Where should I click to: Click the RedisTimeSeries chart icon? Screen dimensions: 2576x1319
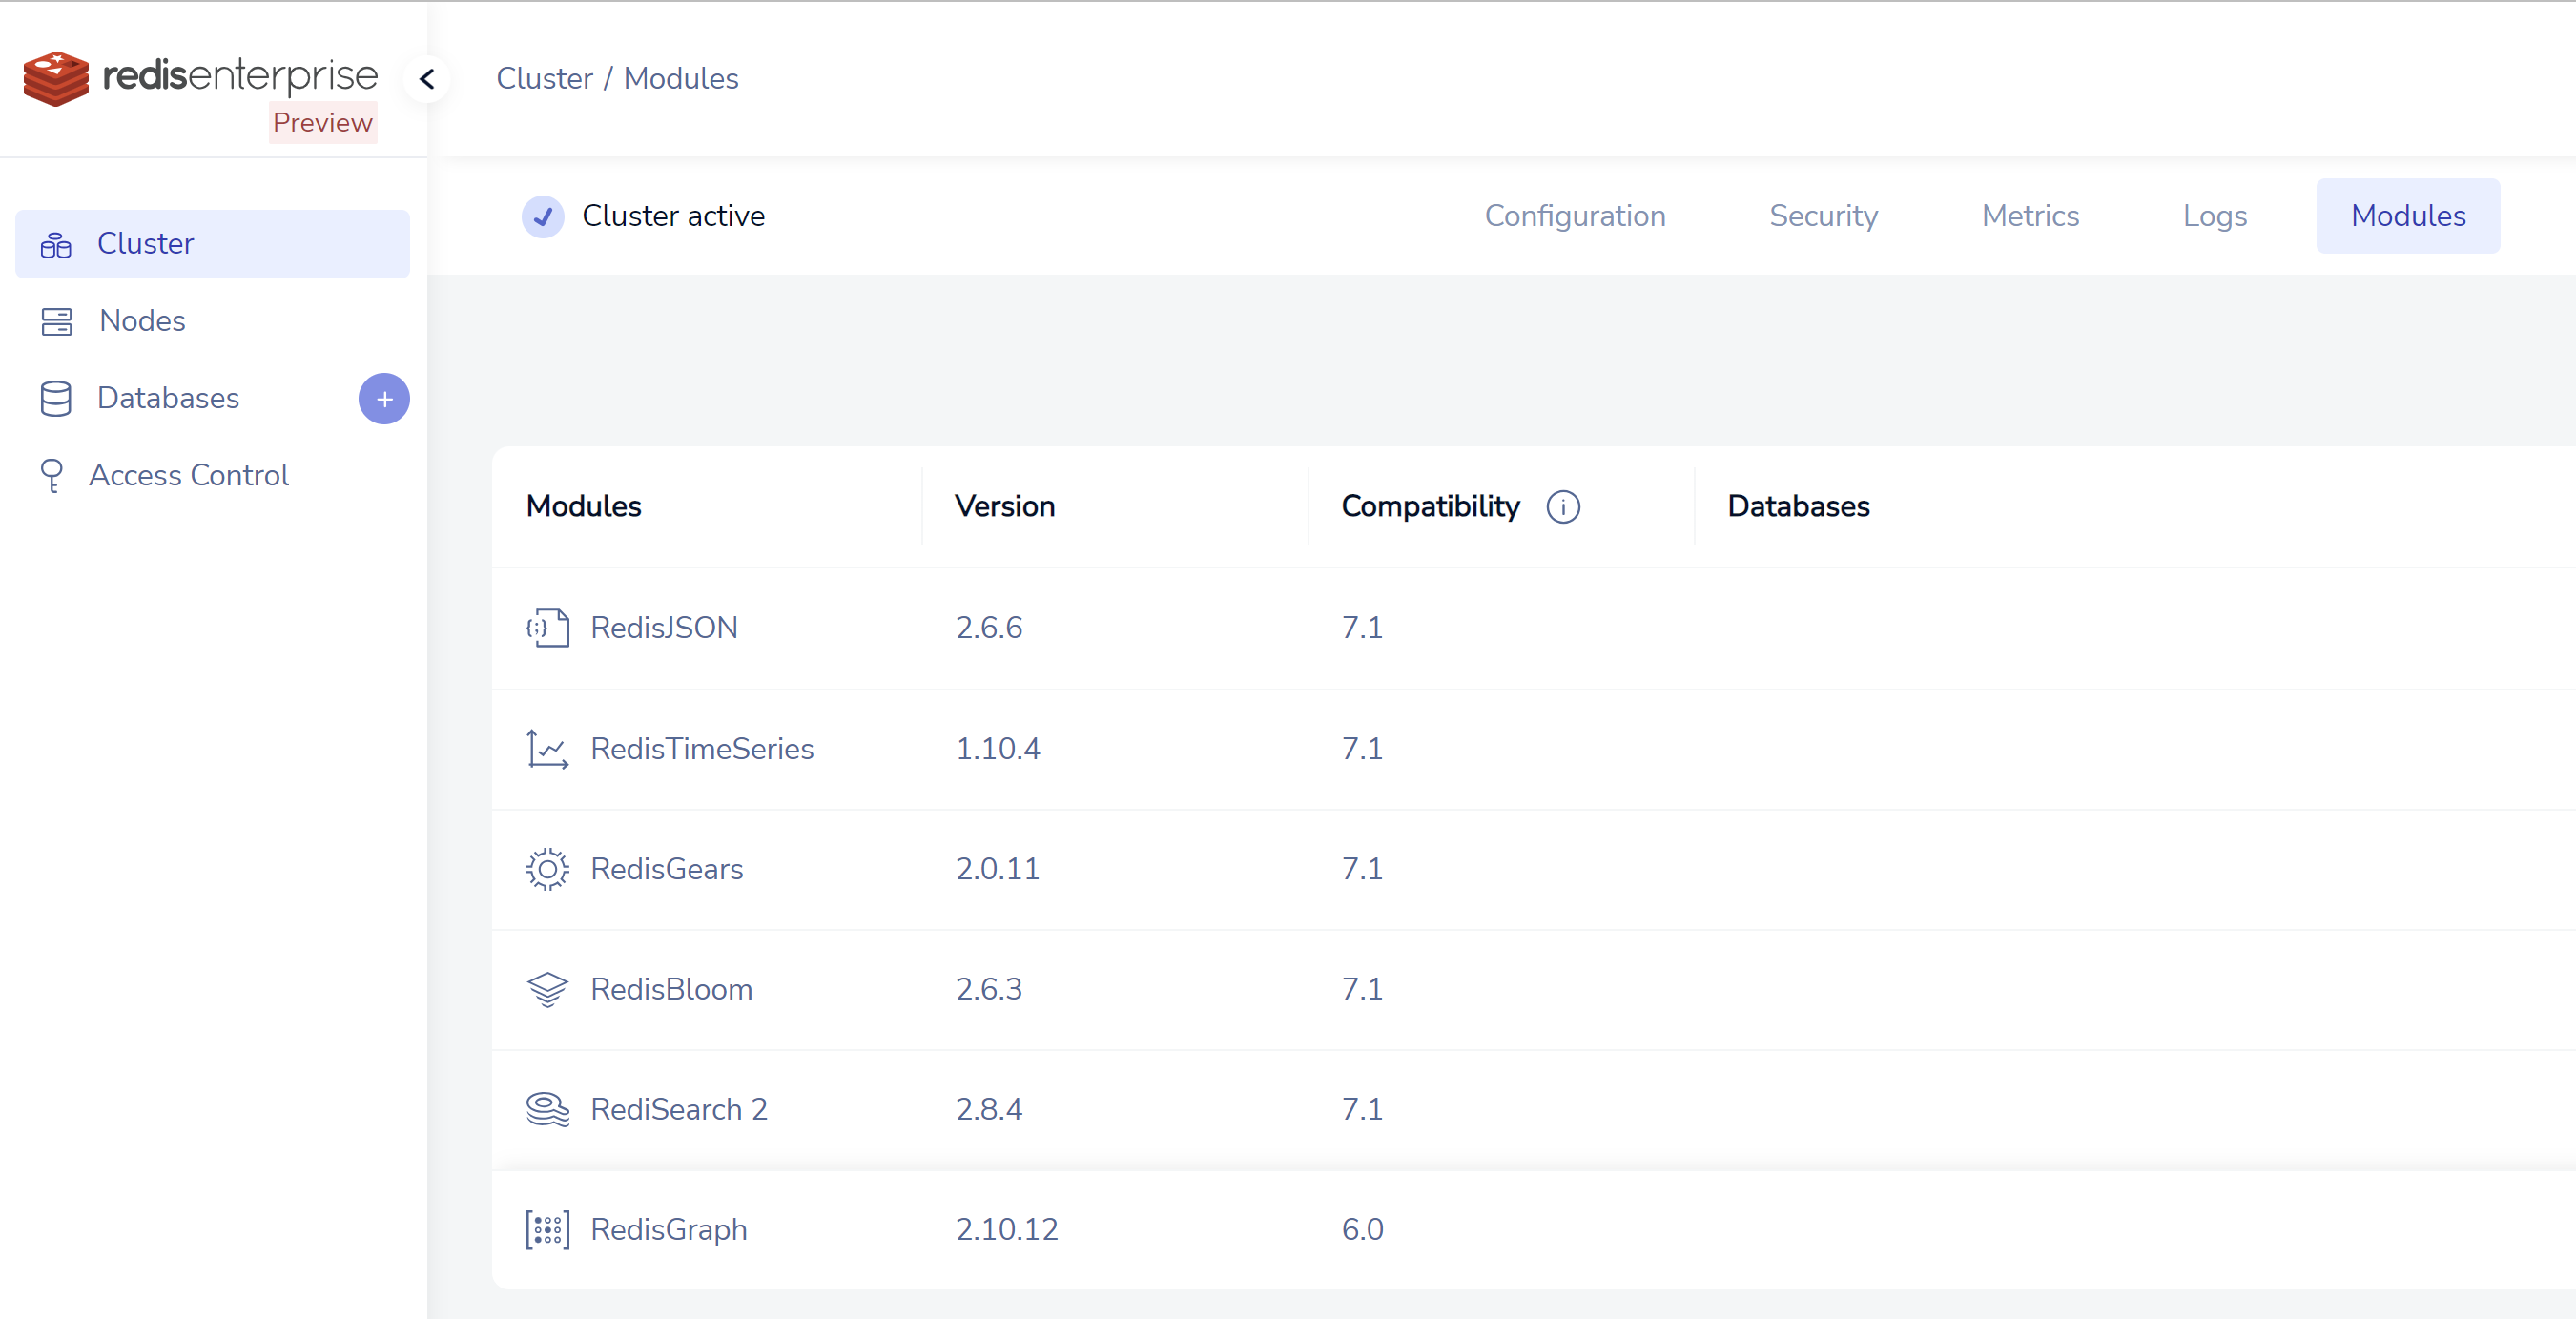(x=547, y=749)
